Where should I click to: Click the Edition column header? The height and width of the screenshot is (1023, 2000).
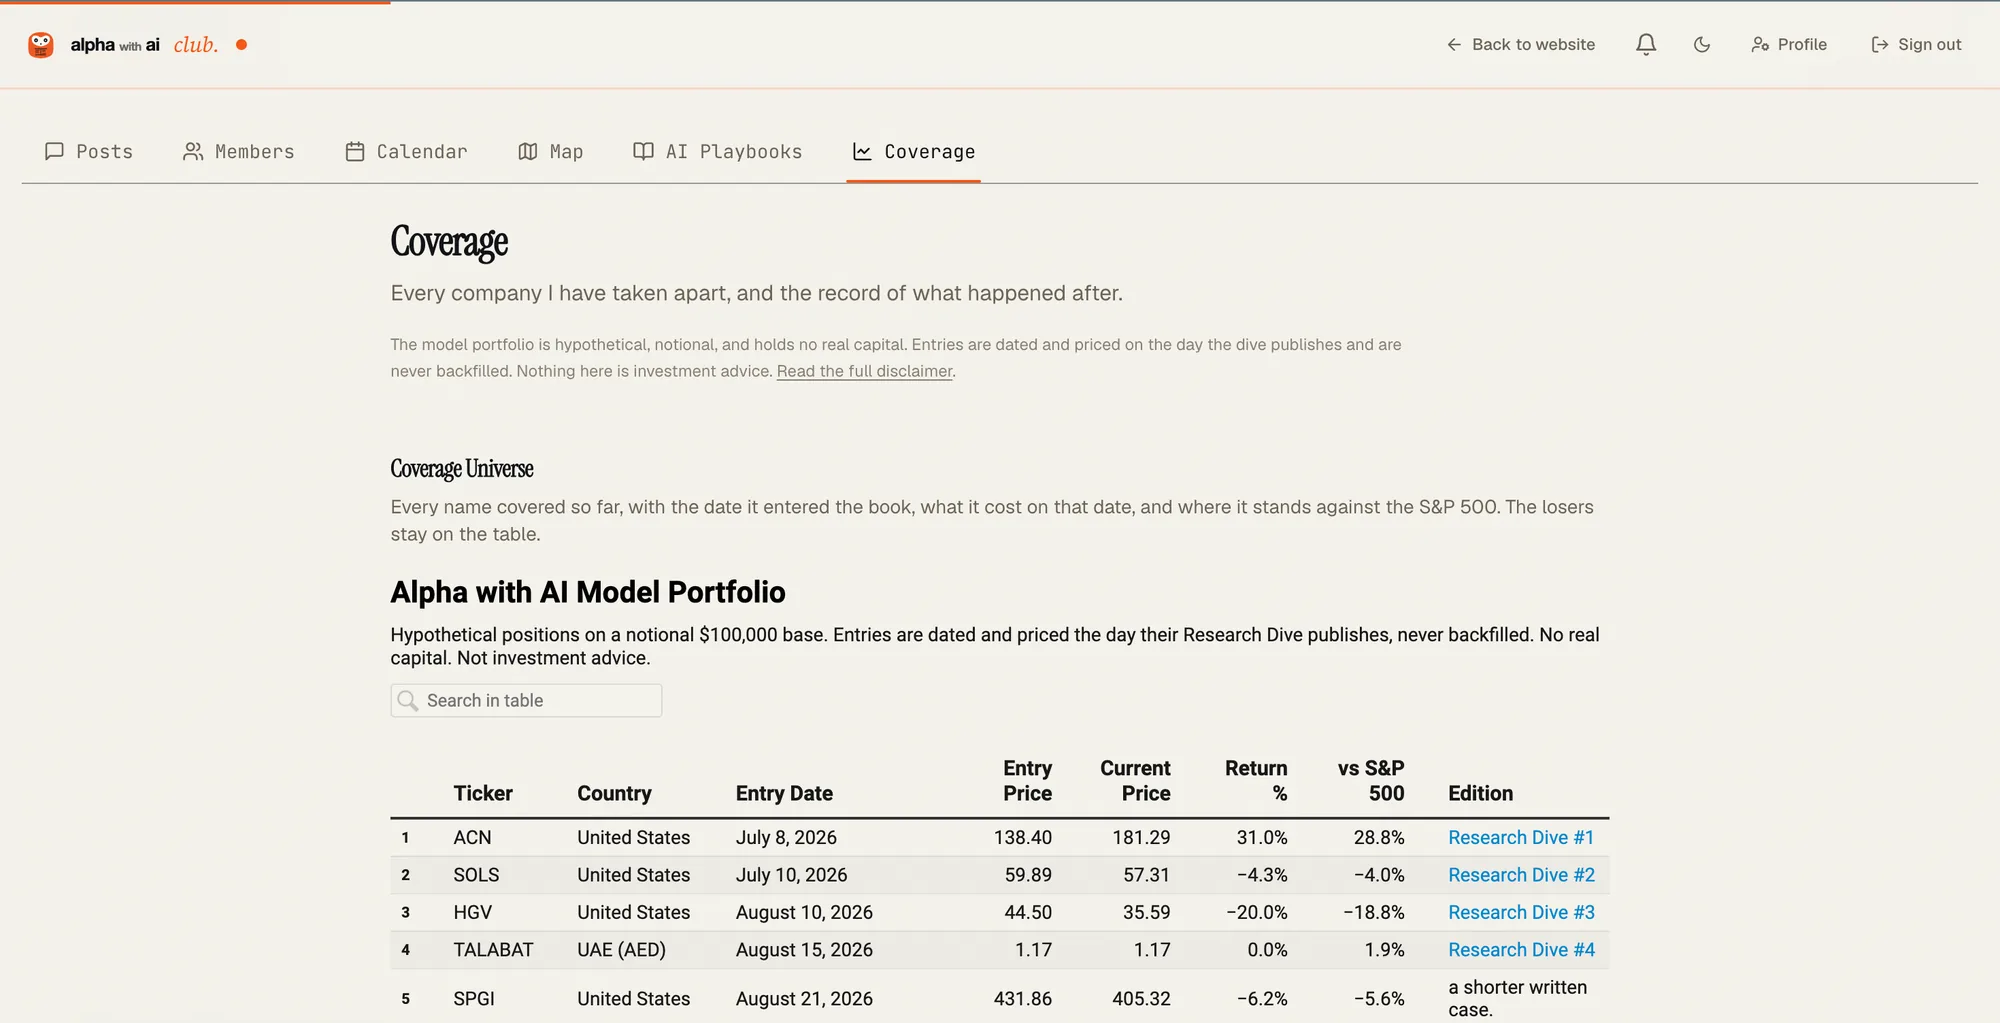click(1480, 793)
